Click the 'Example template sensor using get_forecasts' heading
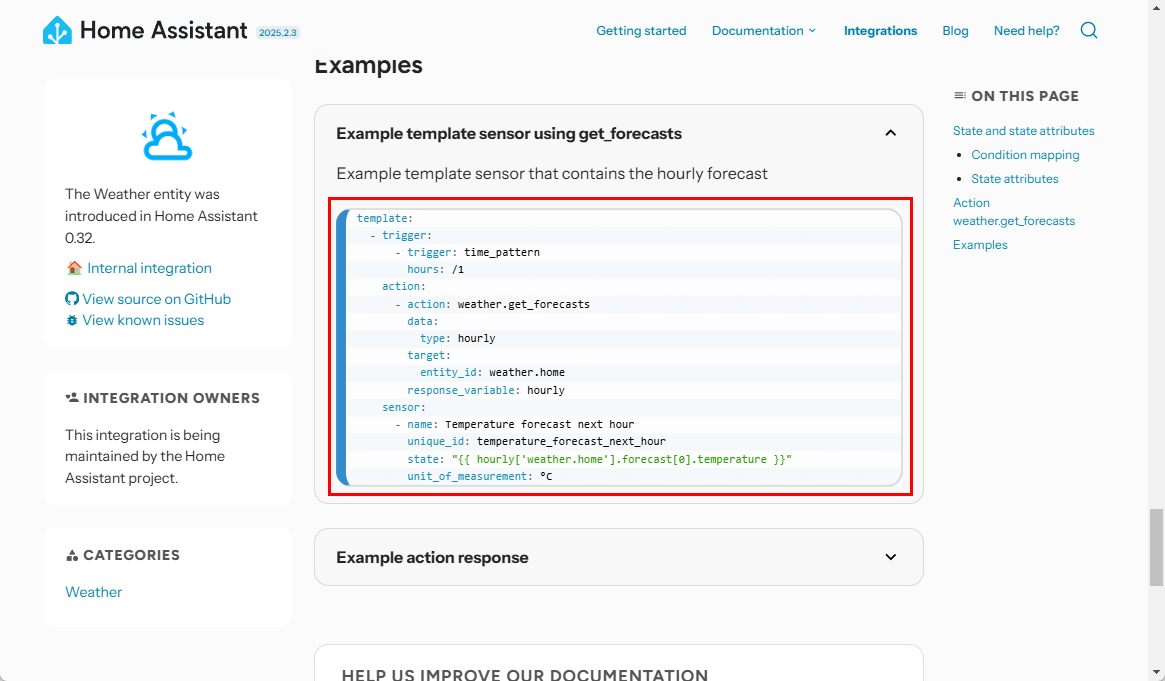Screen dimensions: 1165x681 [509, 133]
